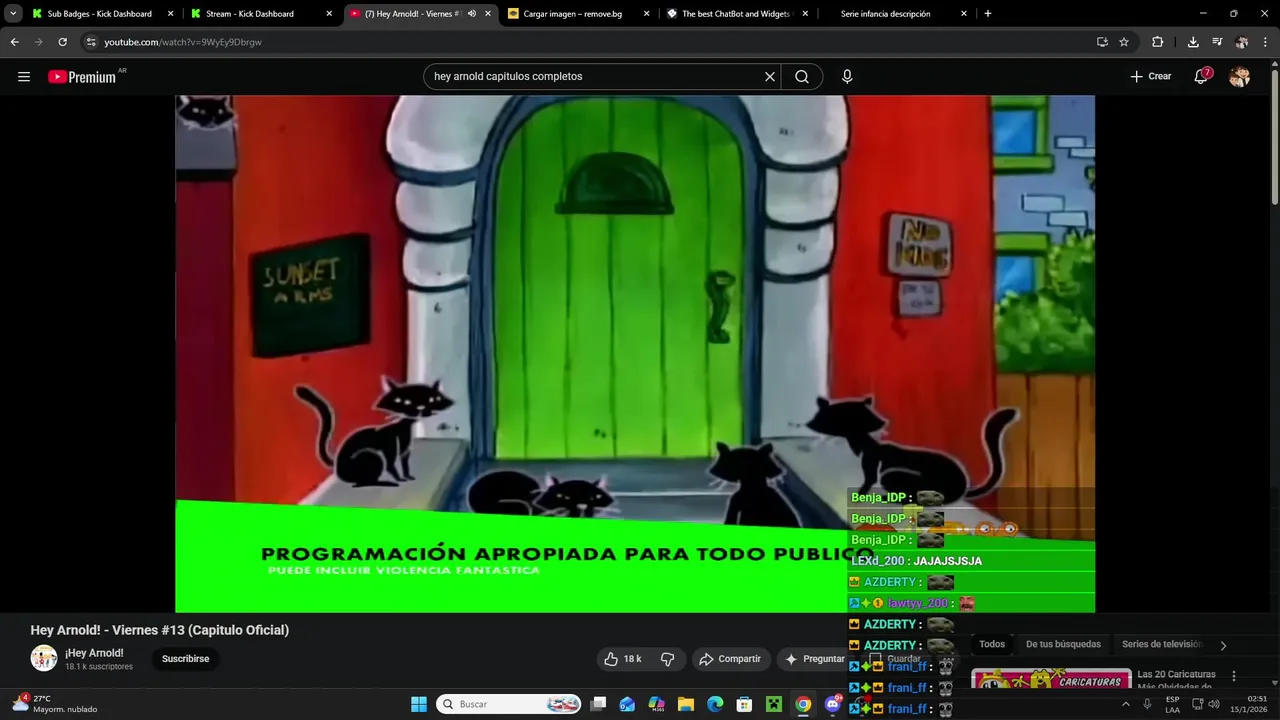Viewport: 1280px width, 720px height.
Task: Run search with the magnifier button
Action: [802, 77]
